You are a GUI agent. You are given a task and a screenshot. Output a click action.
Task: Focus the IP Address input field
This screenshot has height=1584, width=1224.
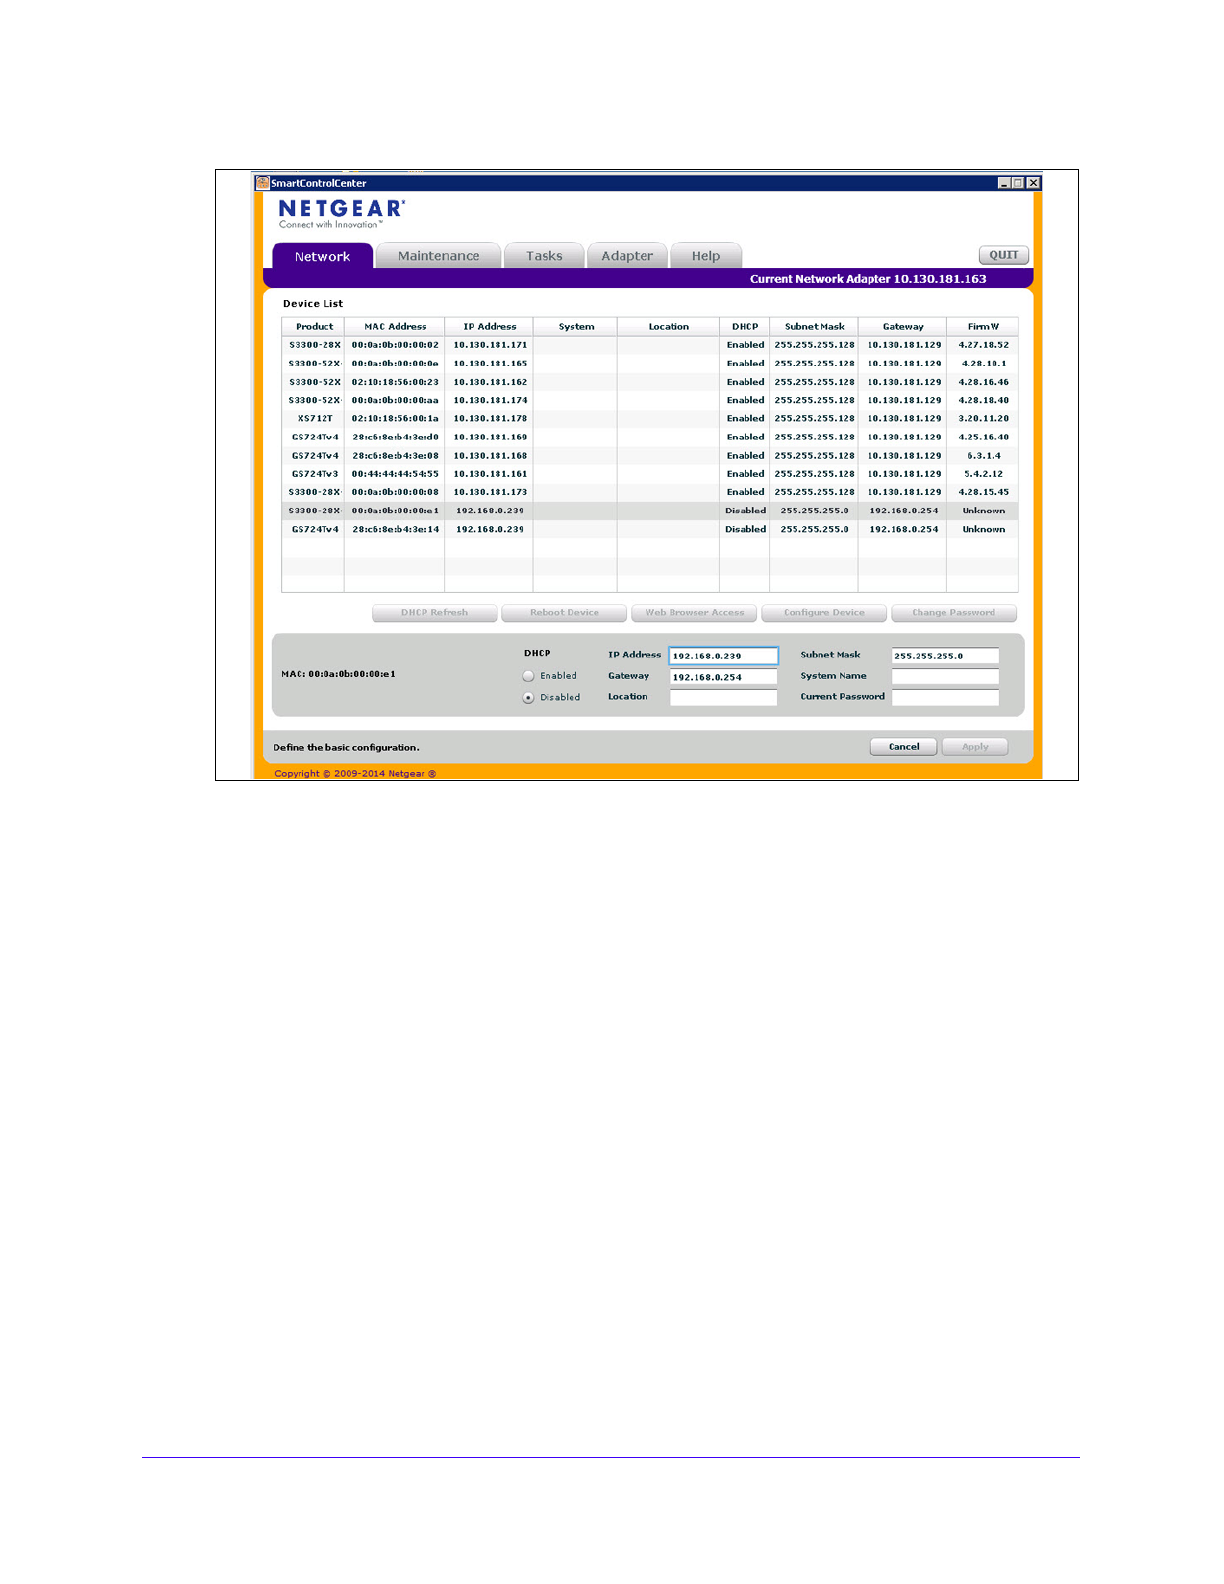pos(724,656)
